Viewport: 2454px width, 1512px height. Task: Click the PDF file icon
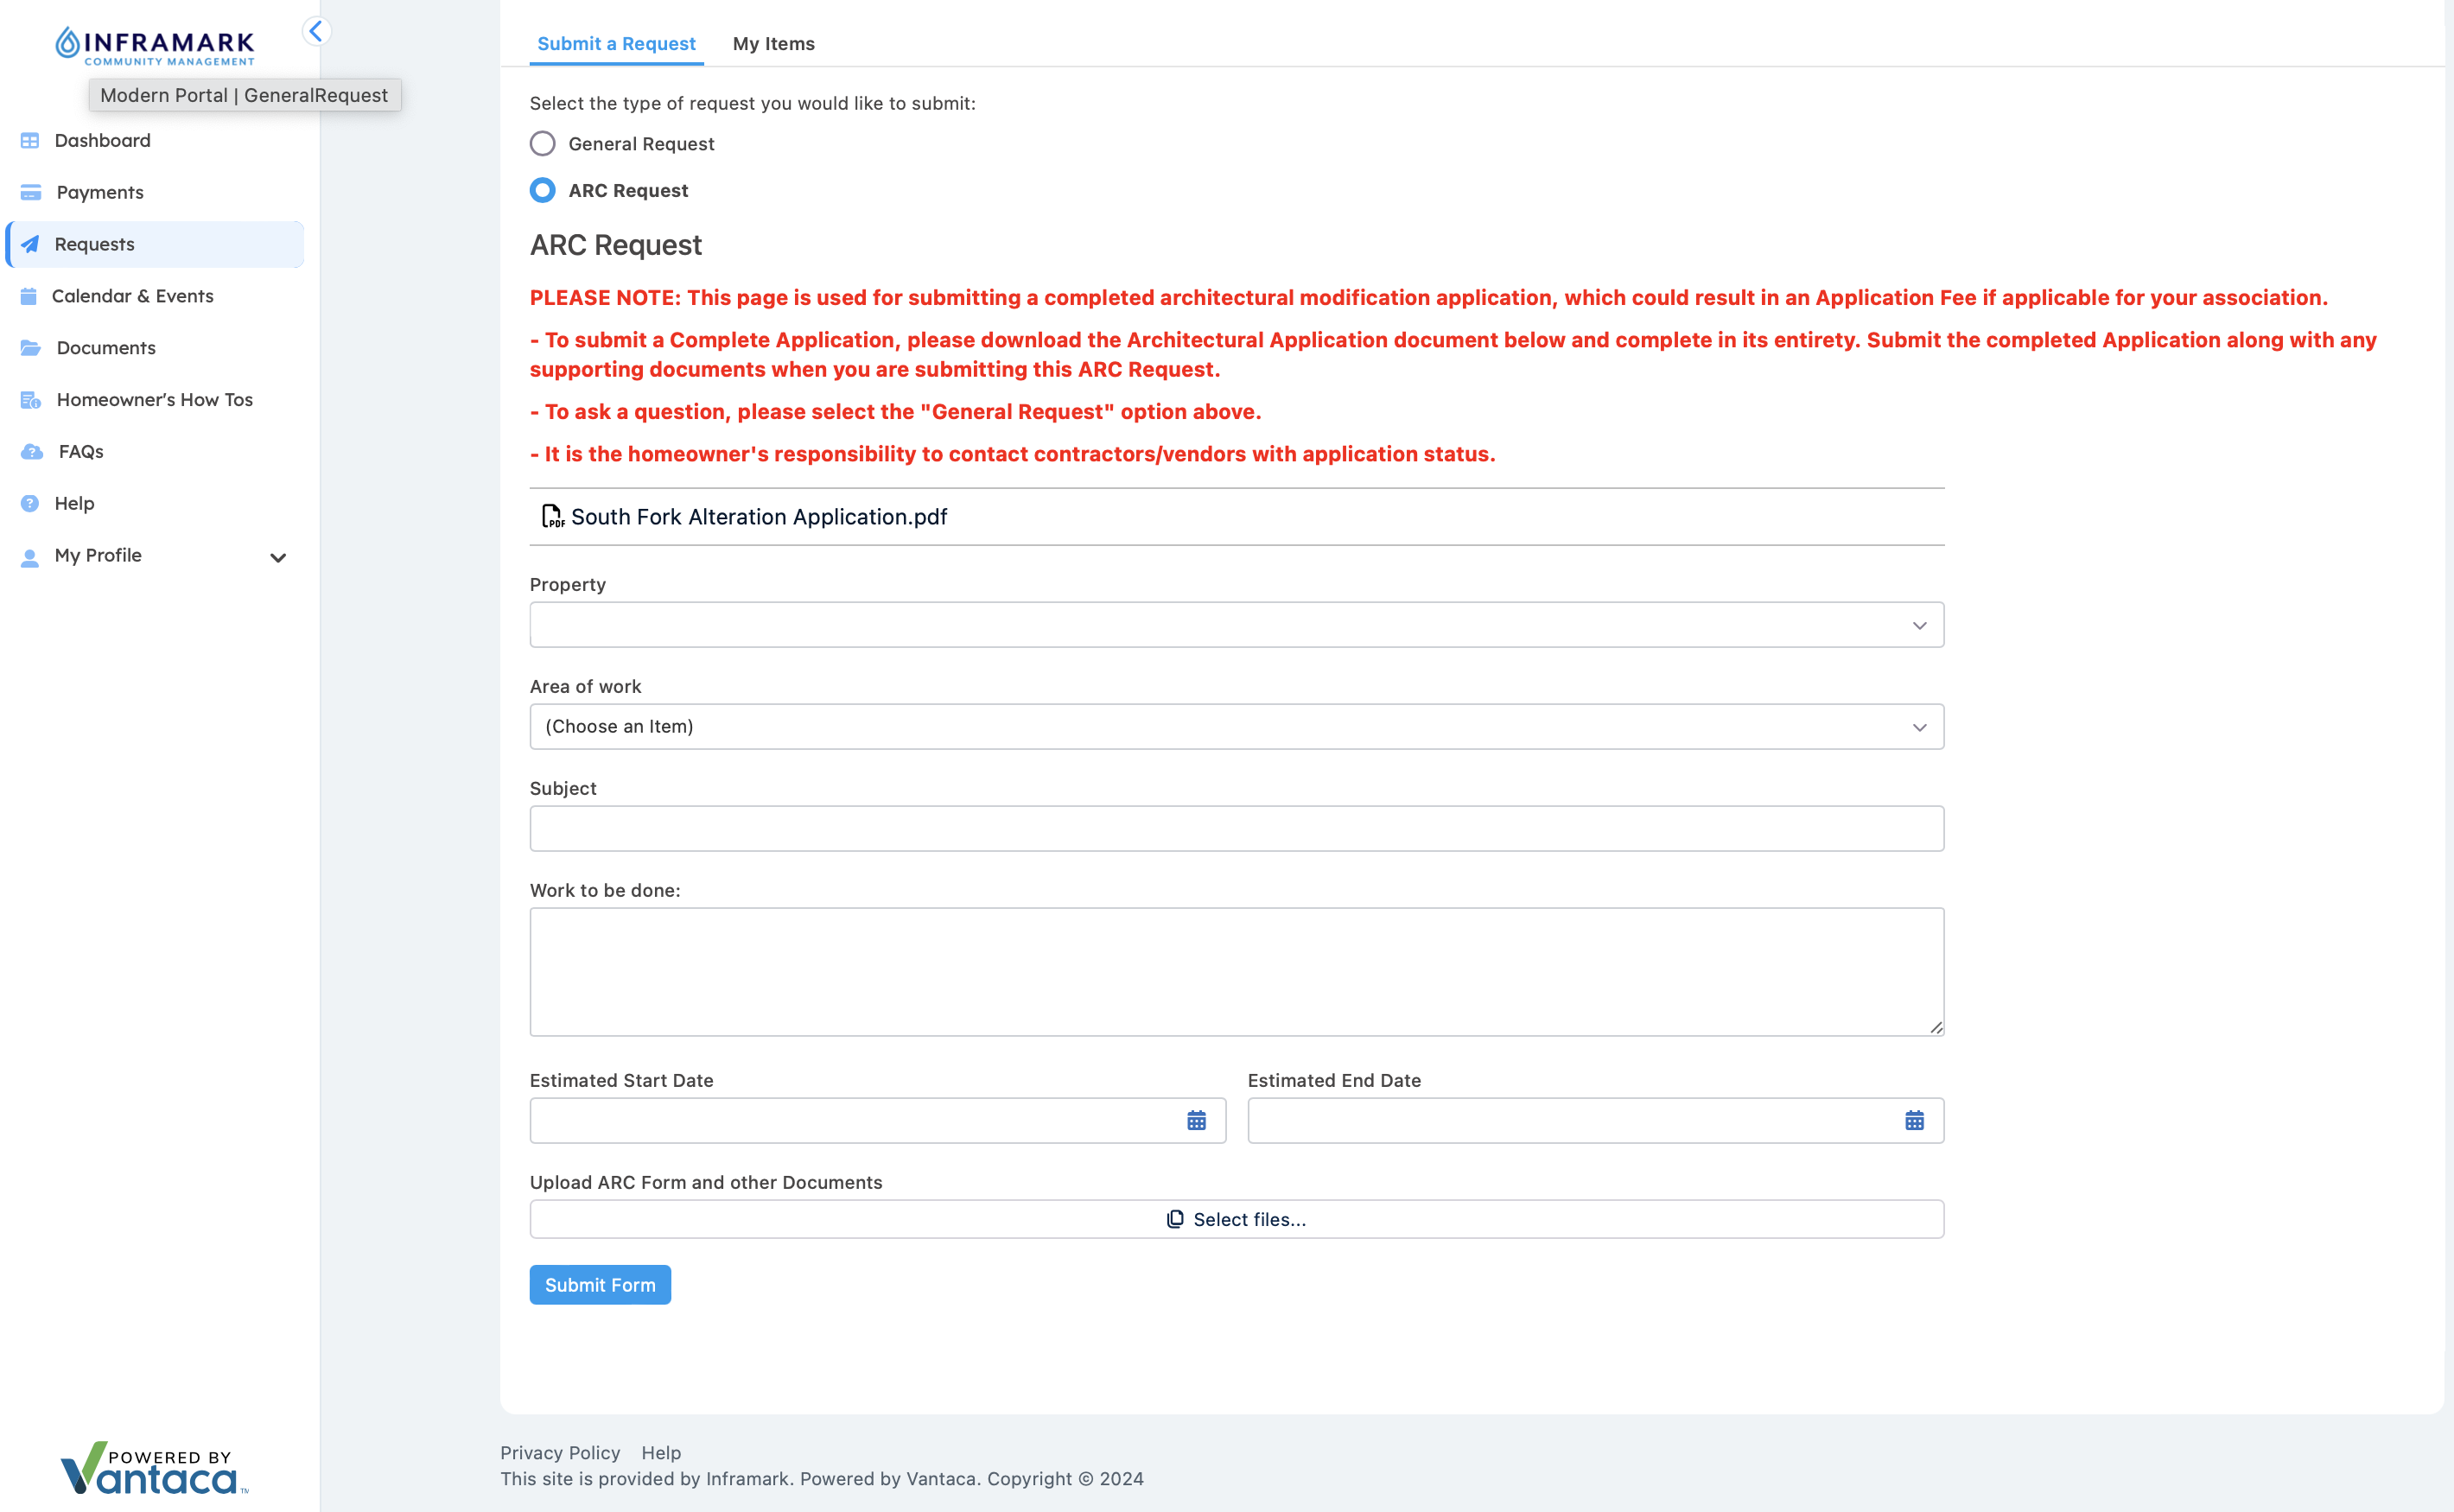click(x=552, y=517)
